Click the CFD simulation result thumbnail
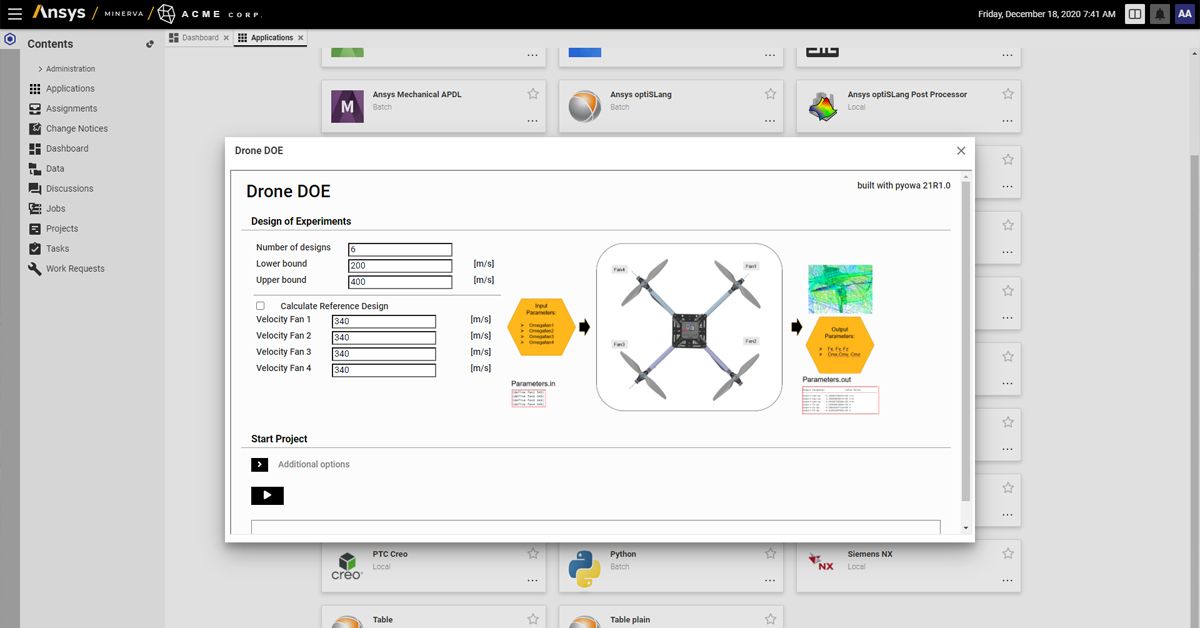The image size is (1200, 628). [840, 289]
